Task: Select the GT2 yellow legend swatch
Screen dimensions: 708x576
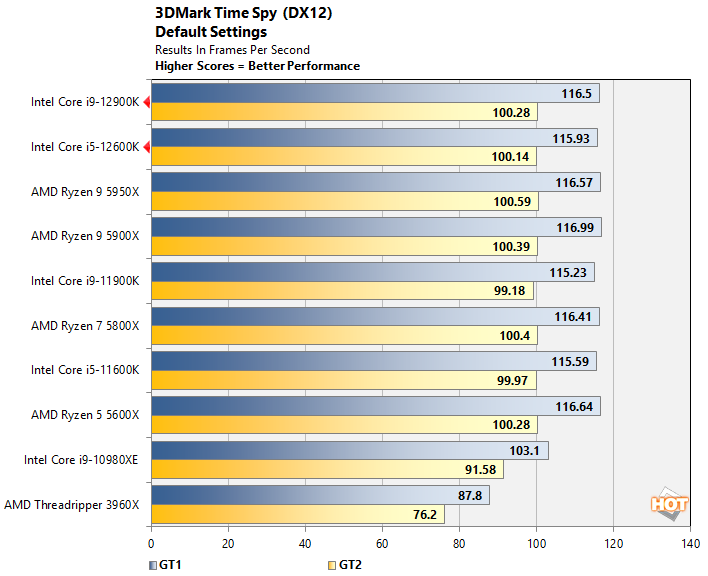Action: coord(331,565)
